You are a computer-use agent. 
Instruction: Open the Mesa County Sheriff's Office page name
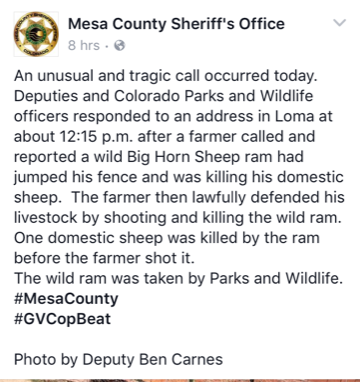click(176, 24)
